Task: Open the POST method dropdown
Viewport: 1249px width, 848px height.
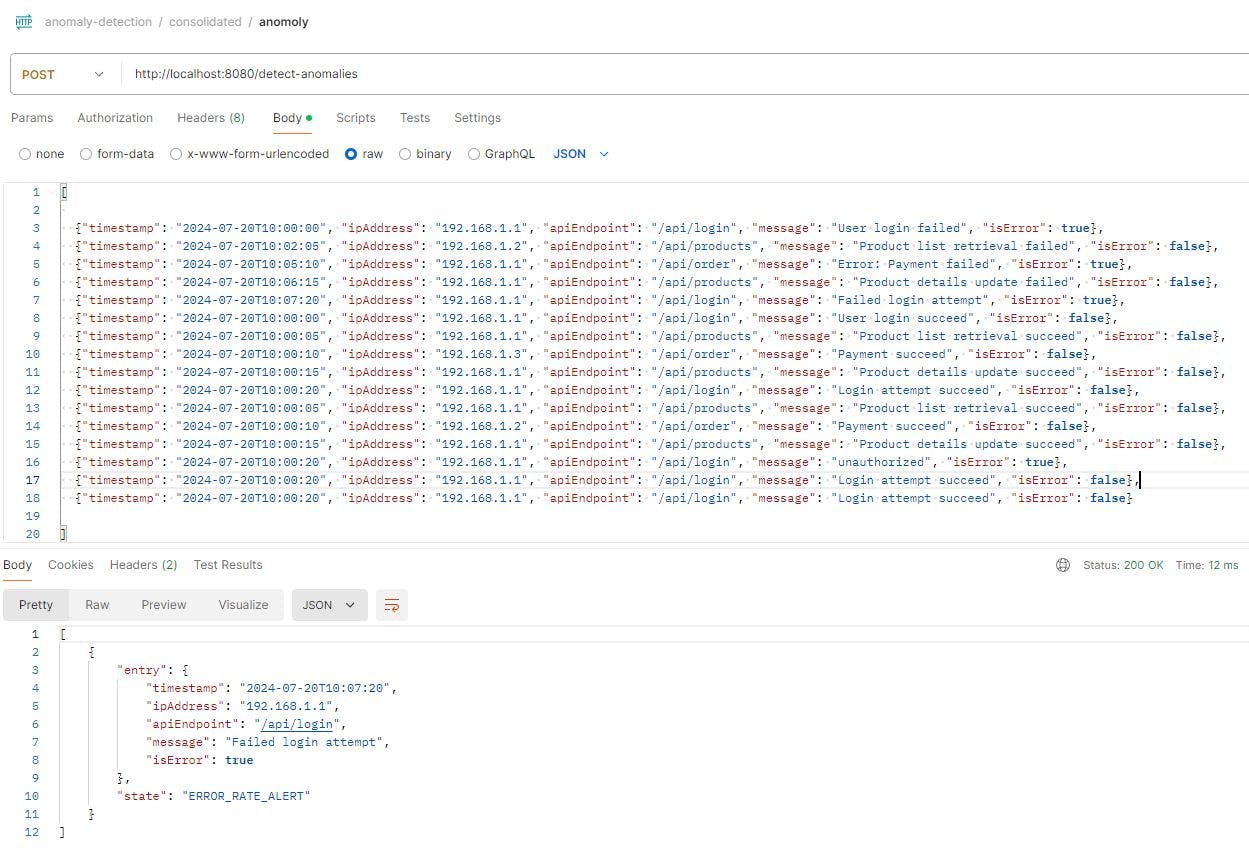Action: pyautogui.click(x=62, y=73)
